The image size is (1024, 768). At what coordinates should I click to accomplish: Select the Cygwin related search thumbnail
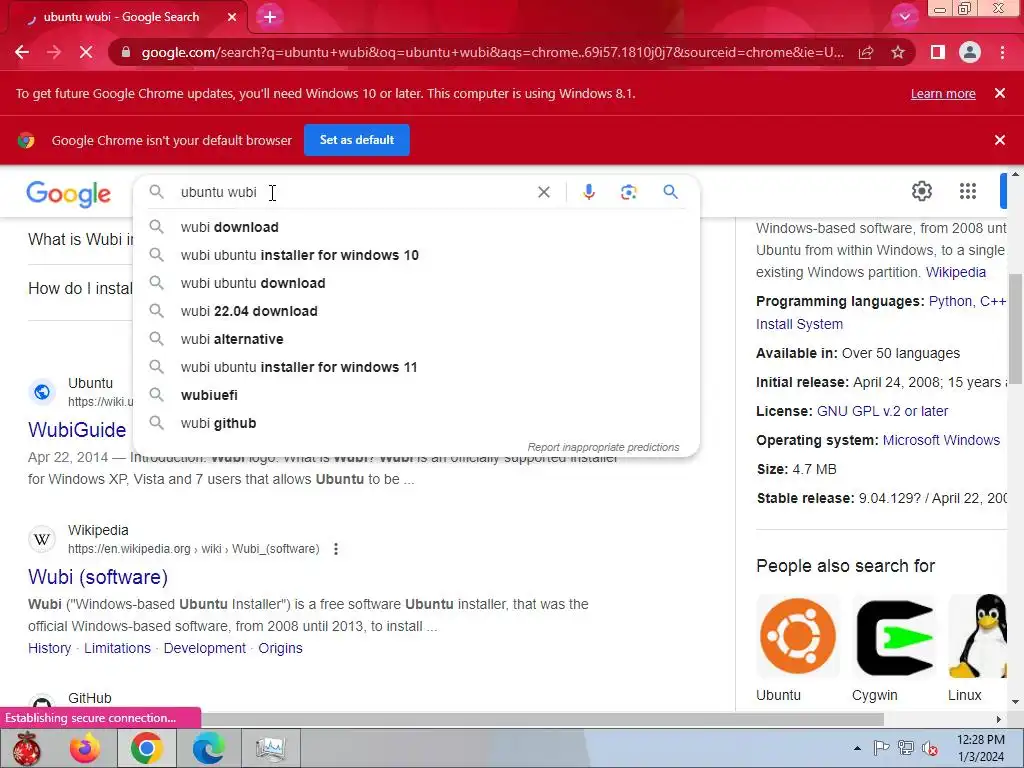pyautogui.click(x=893, y=636)
